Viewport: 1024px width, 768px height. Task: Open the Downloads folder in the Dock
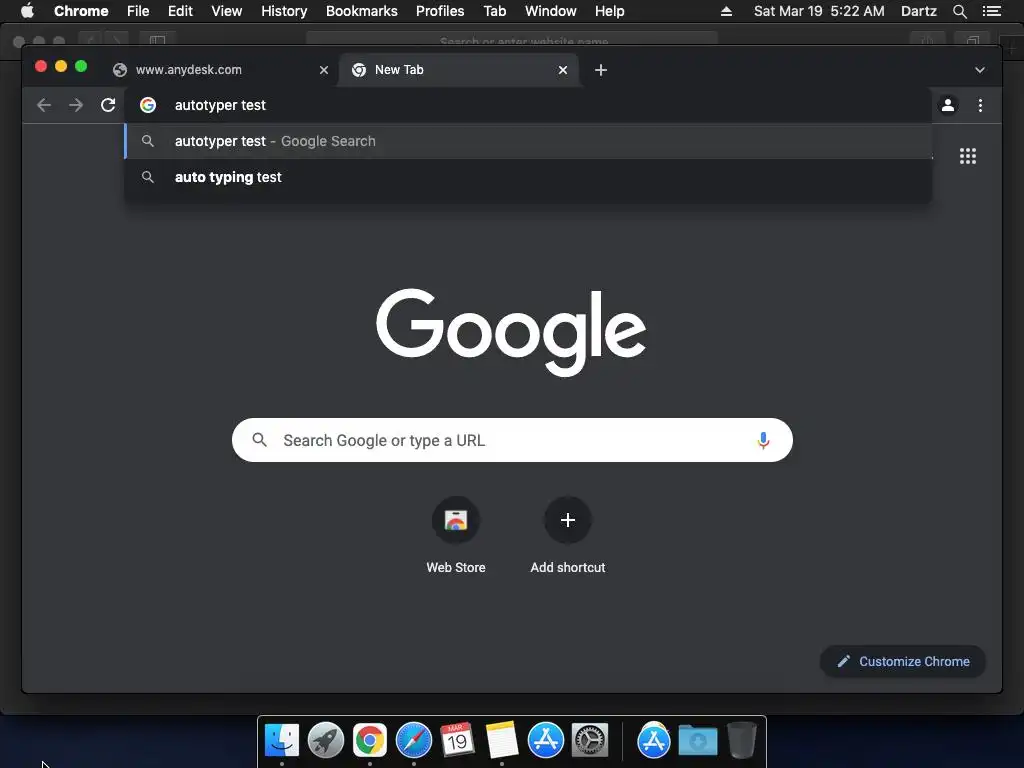tap(697, 741)
